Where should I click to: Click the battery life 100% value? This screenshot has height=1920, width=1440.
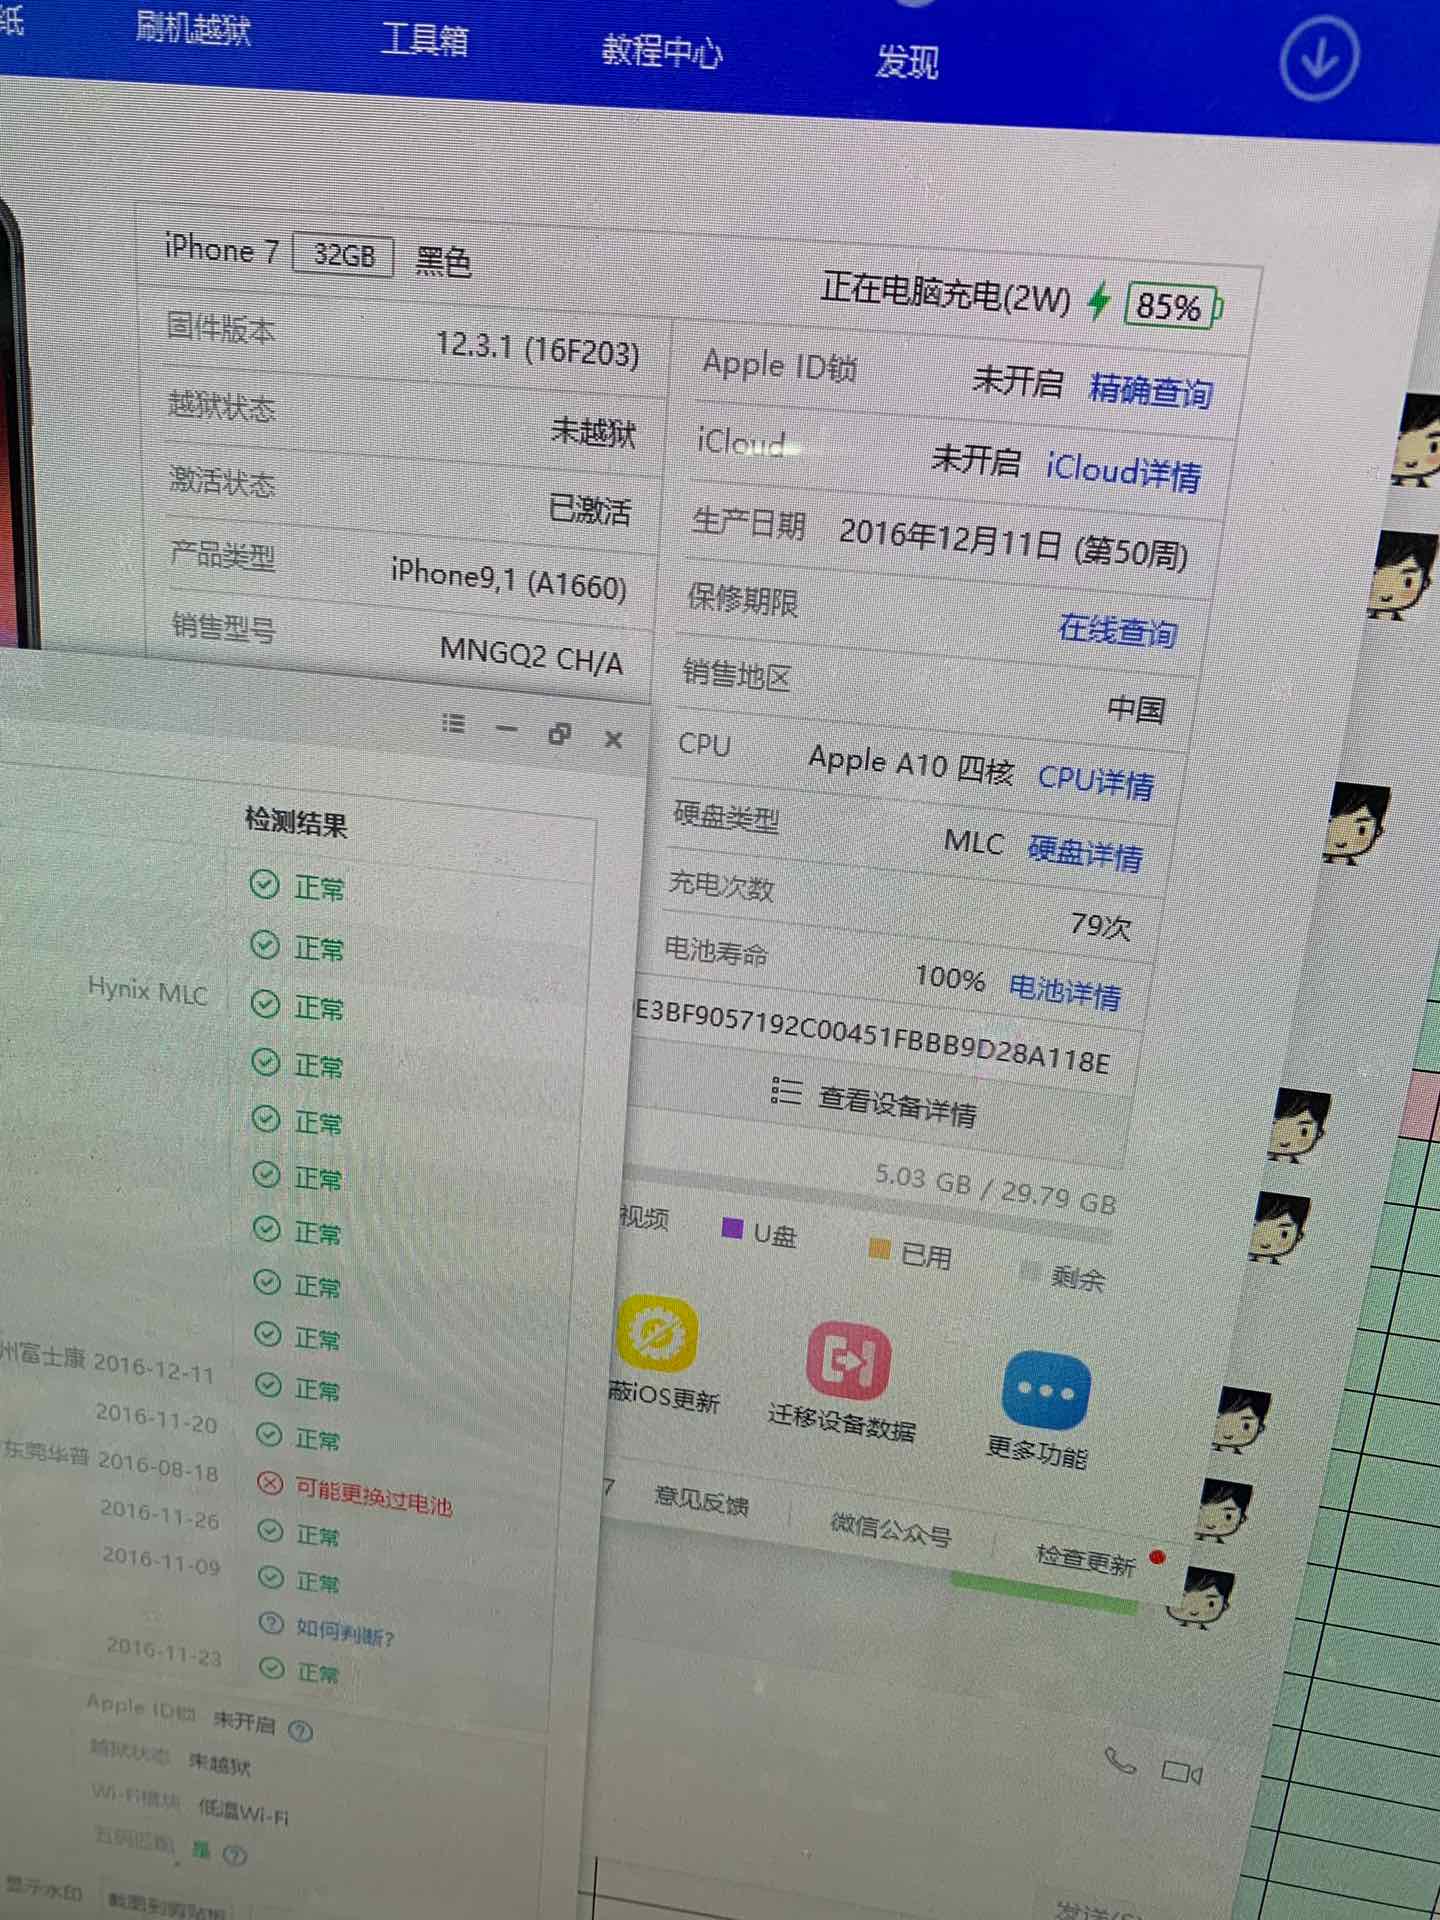(950, 977)
